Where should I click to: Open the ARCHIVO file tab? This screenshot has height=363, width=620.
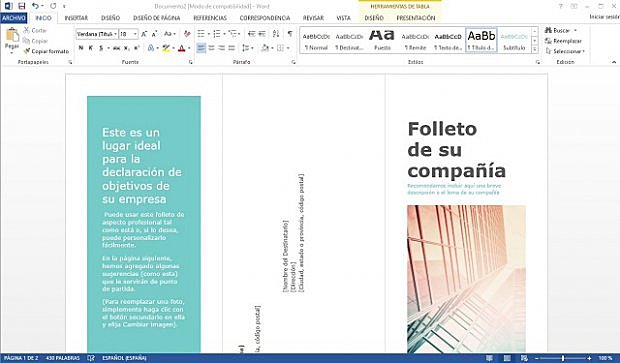[14, 18]
